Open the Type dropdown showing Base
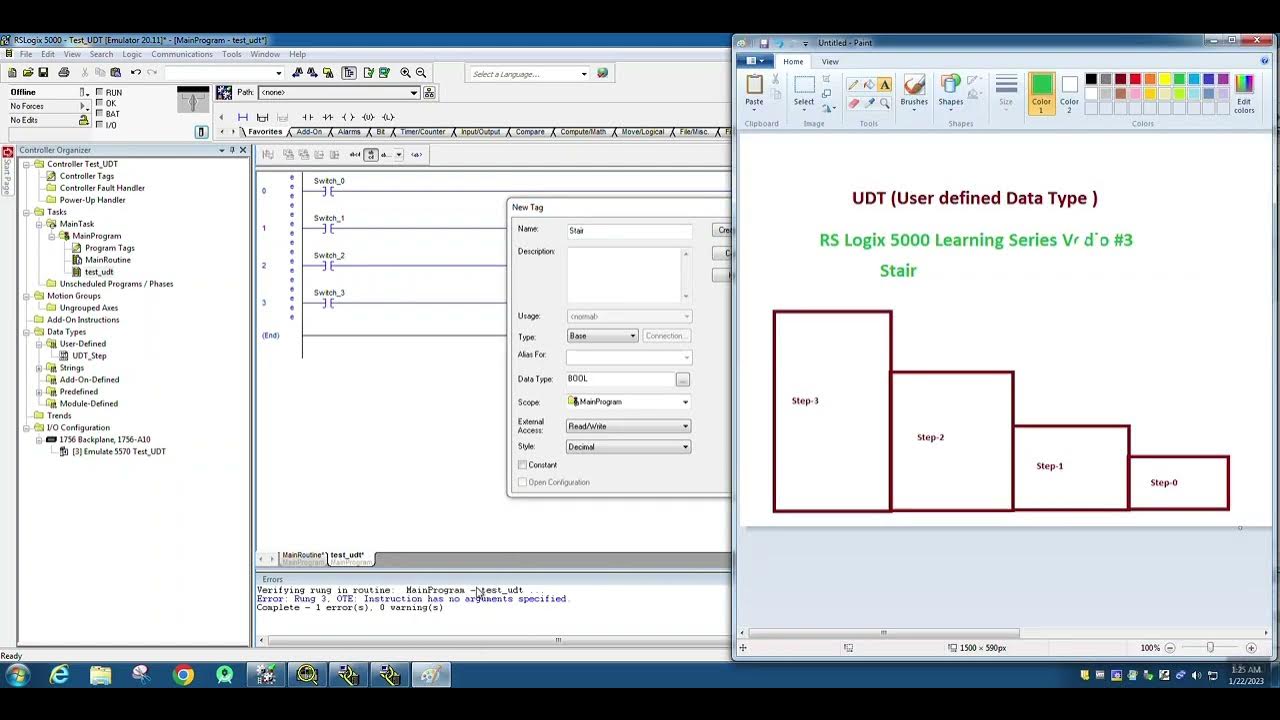The width and height of the screenshot is (1280, 720). [x=602, y=336]
